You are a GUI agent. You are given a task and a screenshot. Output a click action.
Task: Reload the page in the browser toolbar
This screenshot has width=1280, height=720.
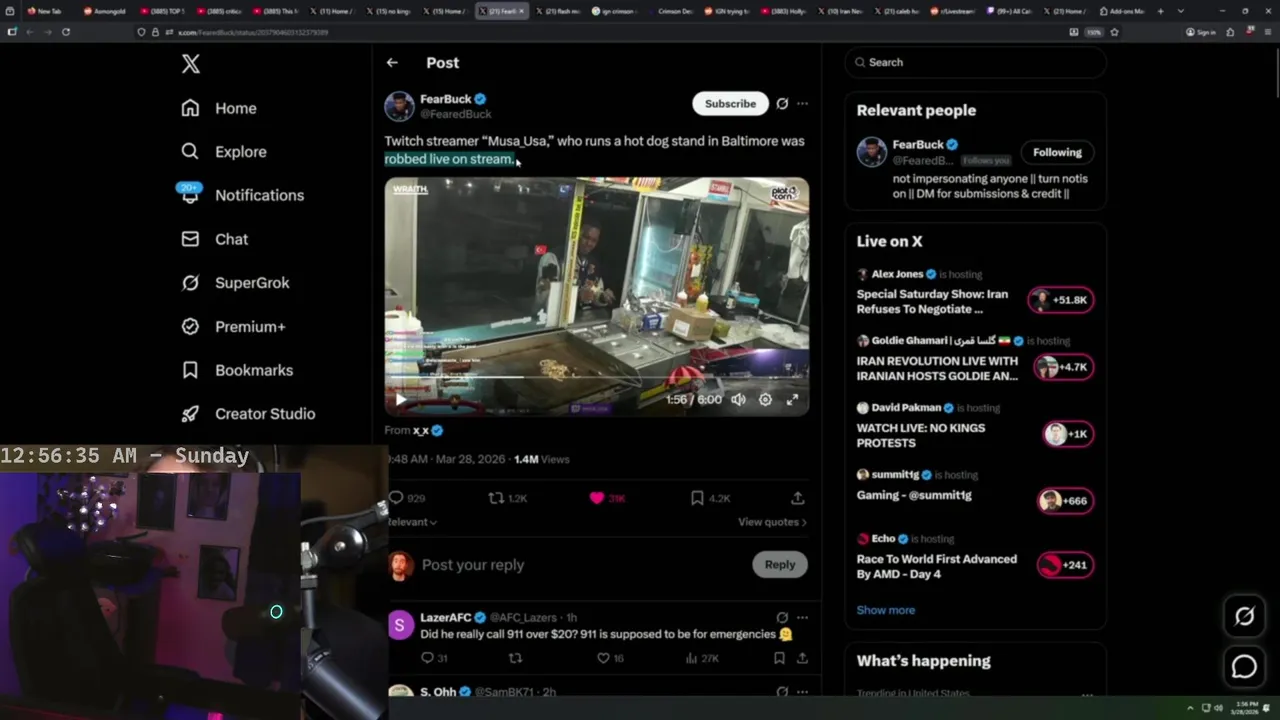pos(66,32)
